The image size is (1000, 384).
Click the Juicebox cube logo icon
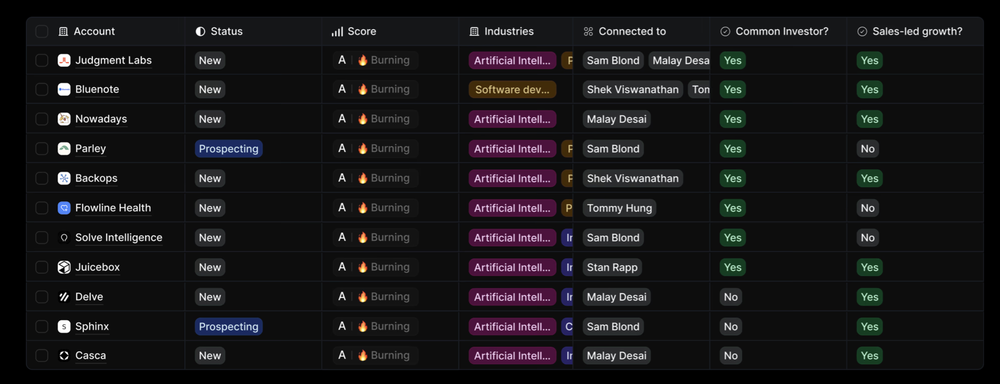64,267
